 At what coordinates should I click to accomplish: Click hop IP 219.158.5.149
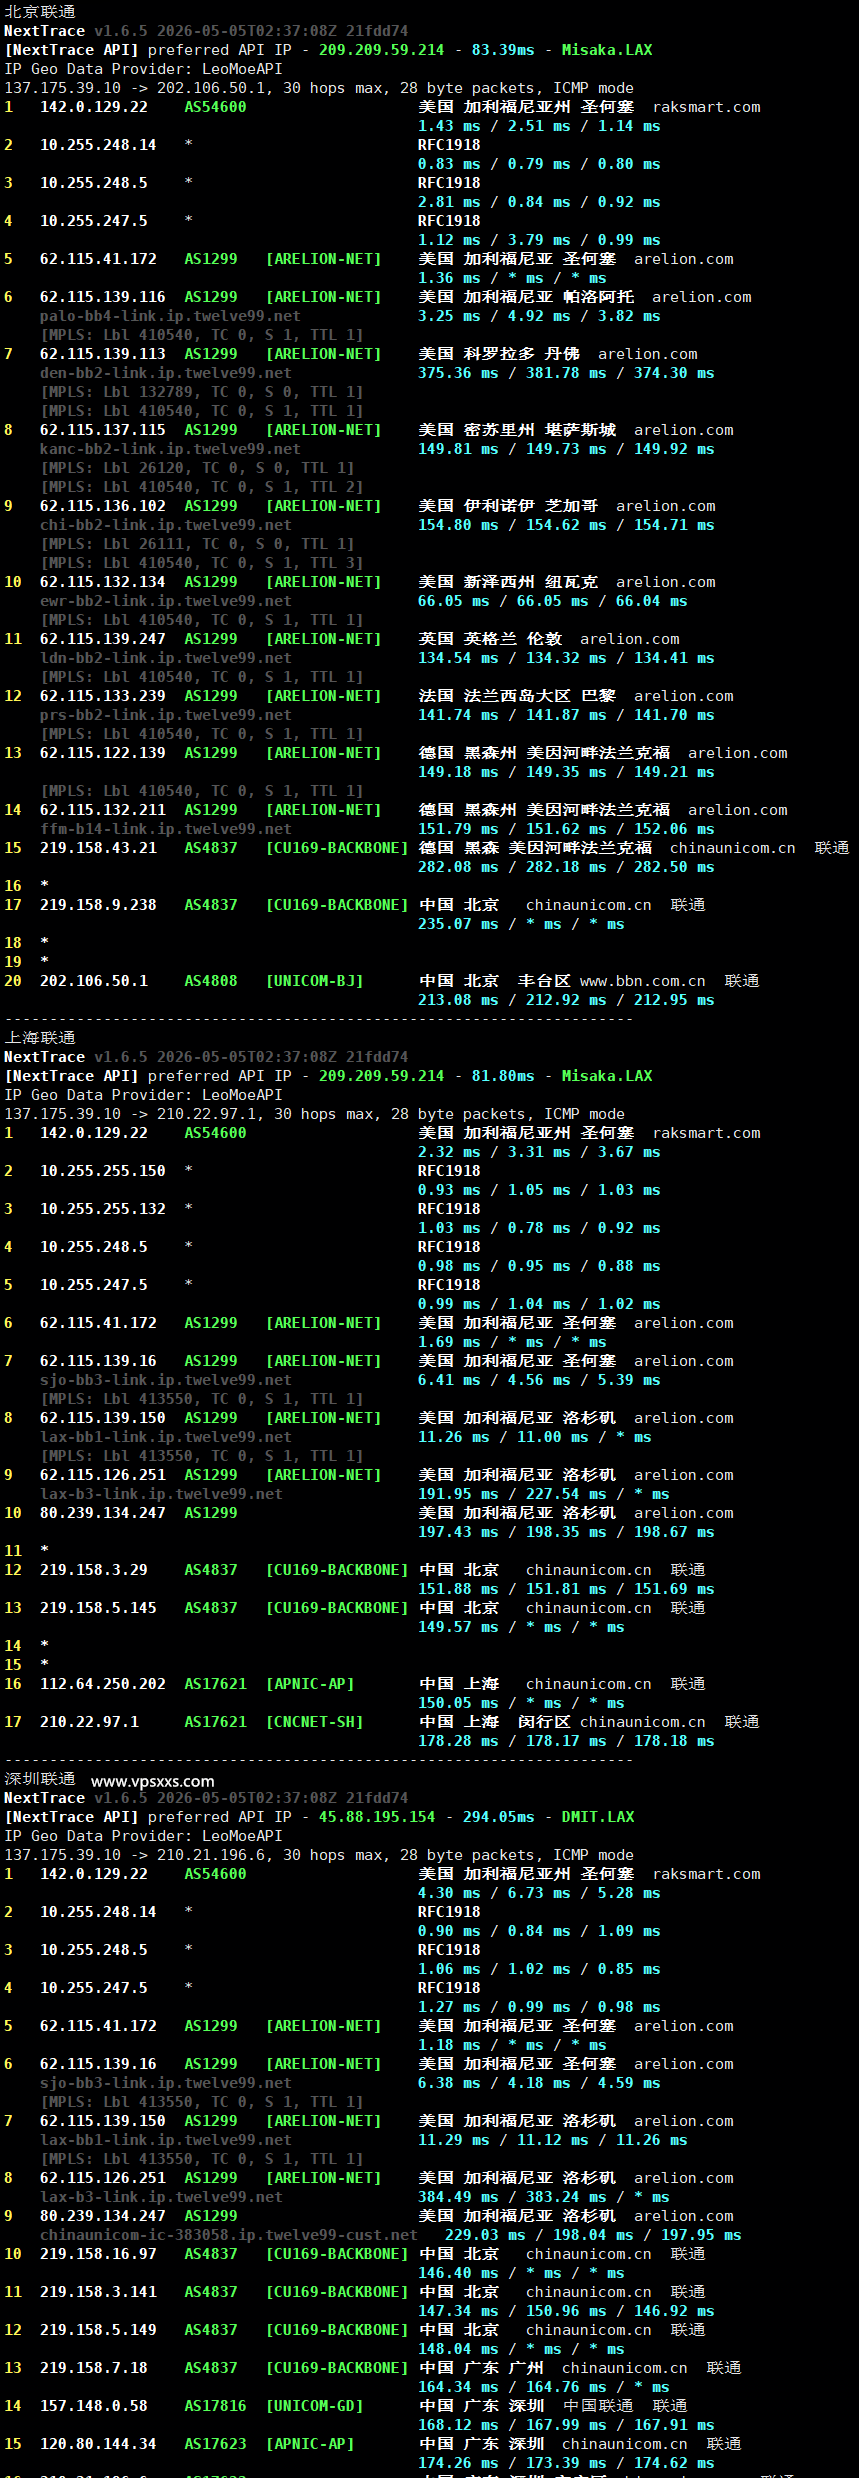[x=98, y=2330]
